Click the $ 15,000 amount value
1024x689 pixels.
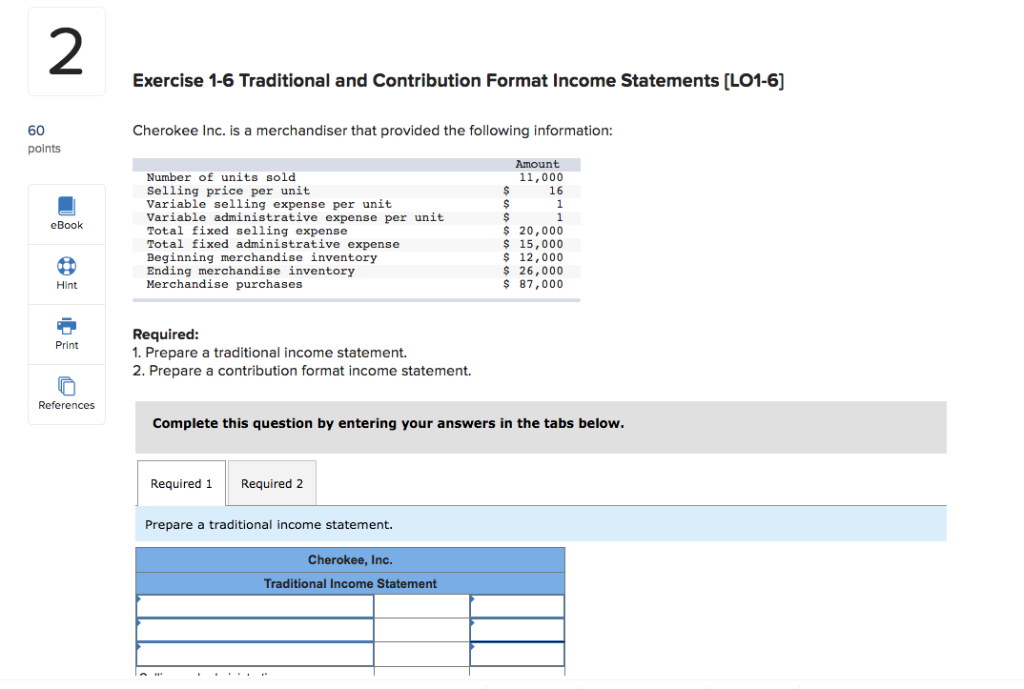[x=533, y=244]
